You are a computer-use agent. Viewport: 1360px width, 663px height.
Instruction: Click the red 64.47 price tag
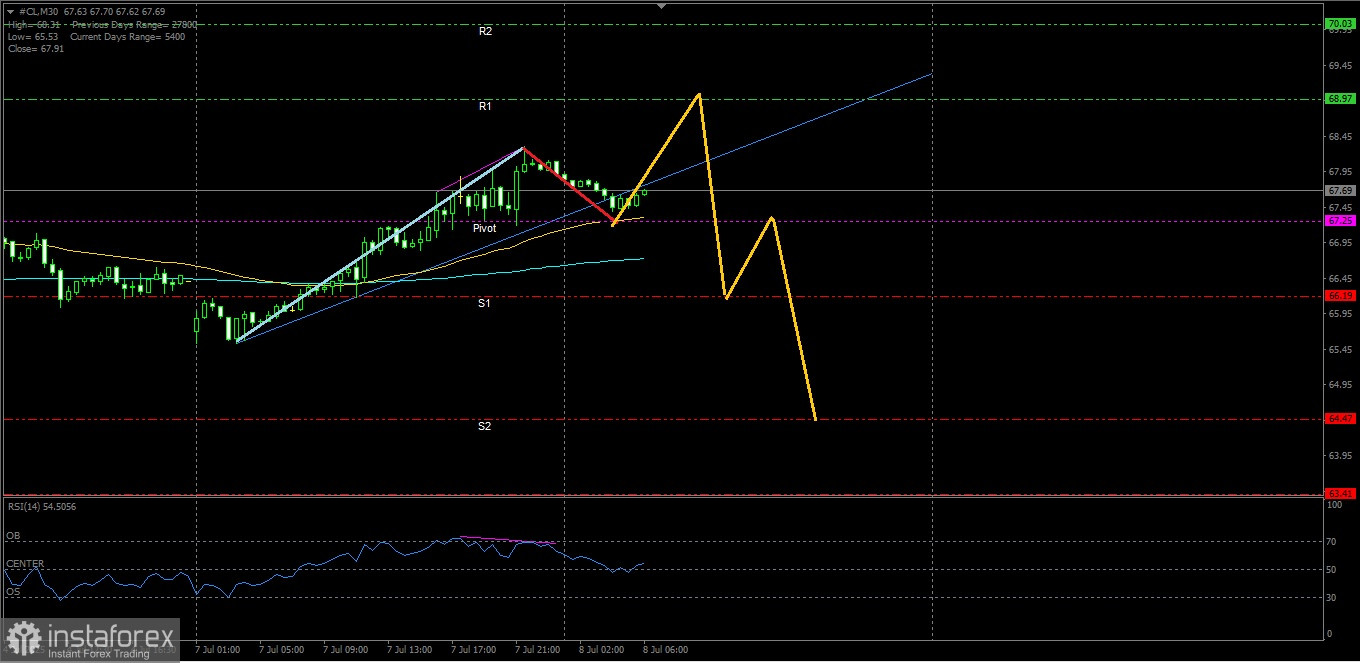[1339, 419]
